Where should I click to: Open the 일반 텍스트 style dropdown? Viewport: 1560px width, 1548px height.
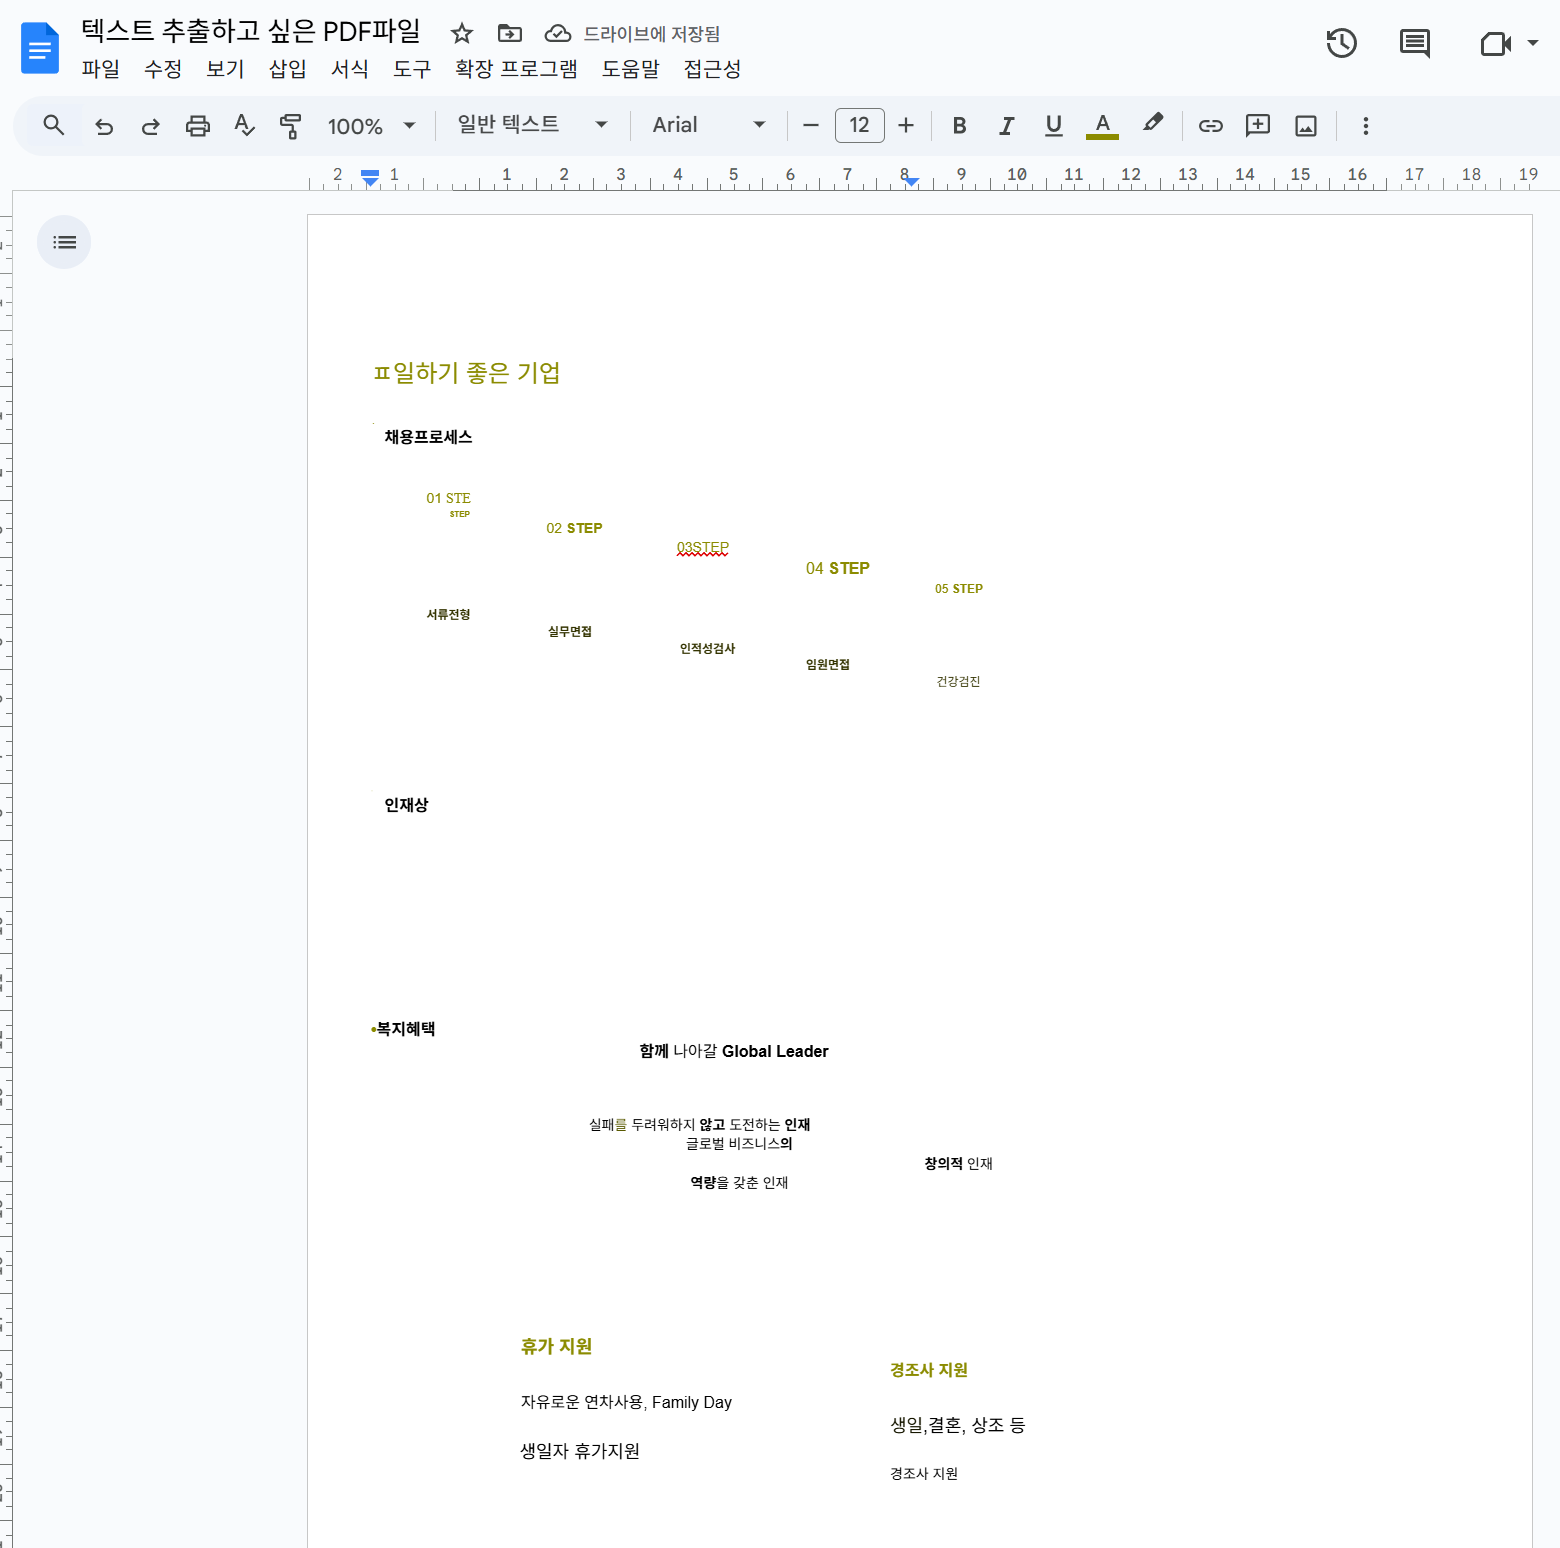tap(533, 125)
